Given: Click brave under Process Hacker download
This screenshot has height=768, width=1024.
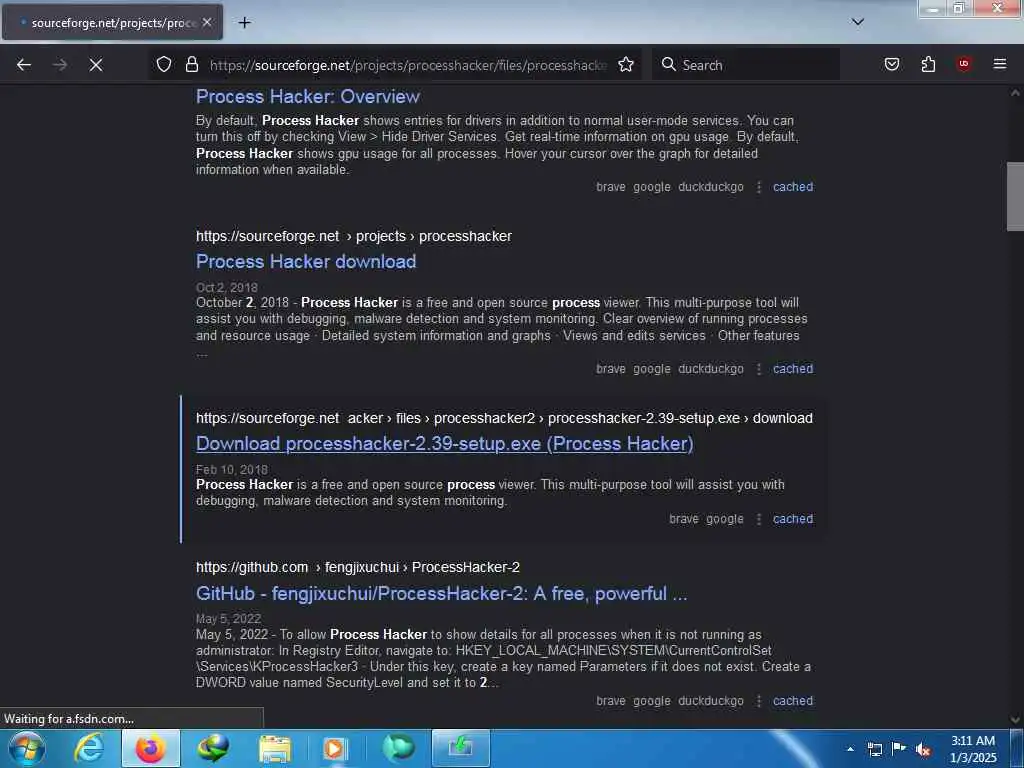Looking at the screenshot, I should tap(611, 368).
